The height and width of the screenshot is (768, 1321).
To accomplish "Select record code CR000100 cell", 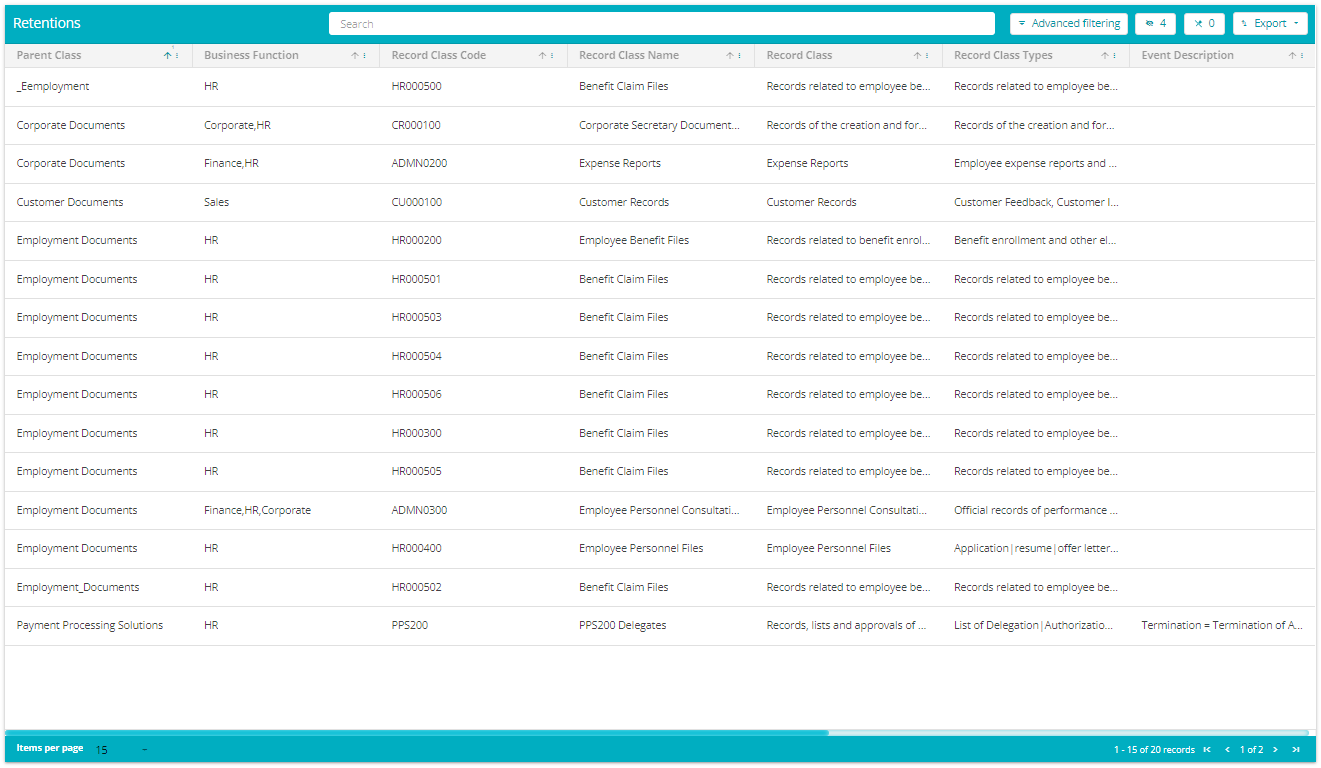I will pos(416,126).
